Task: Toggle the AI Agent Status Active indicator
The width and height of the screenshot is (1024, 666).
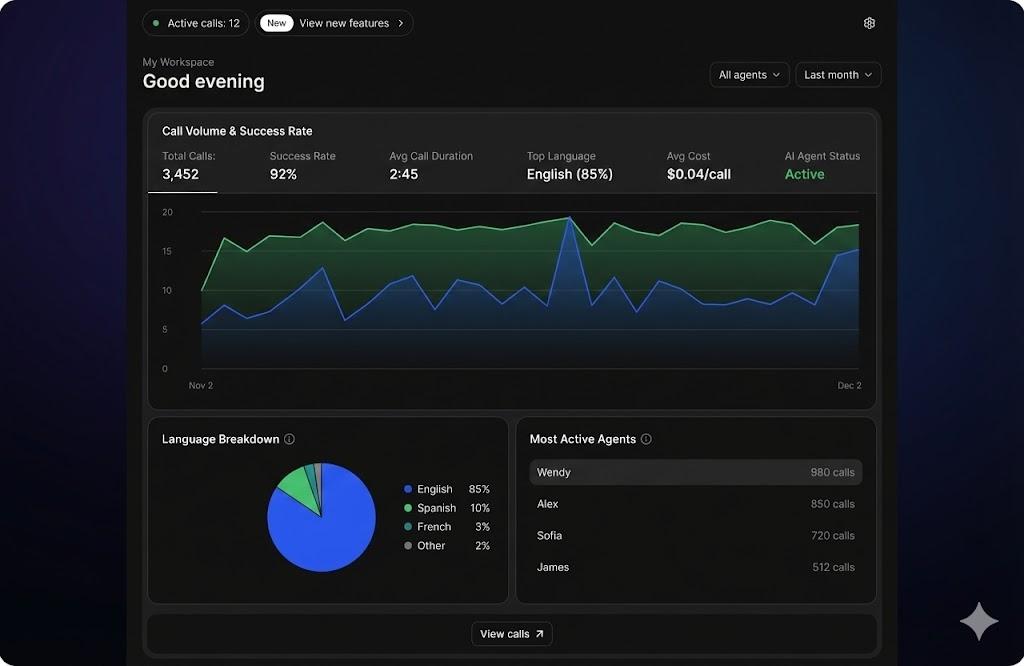Action: point(804,173)
